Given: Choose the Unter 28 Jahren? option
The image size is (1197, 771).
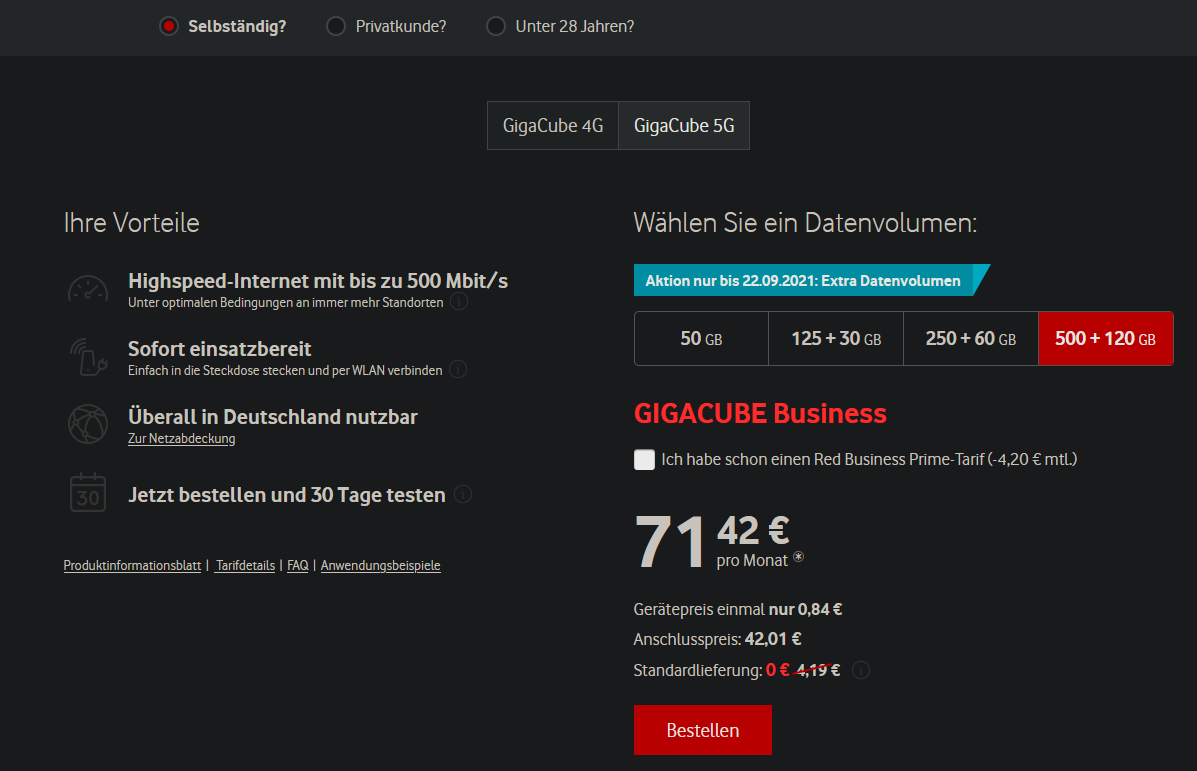Looking at the screenshot, I should tap(496, 26).
